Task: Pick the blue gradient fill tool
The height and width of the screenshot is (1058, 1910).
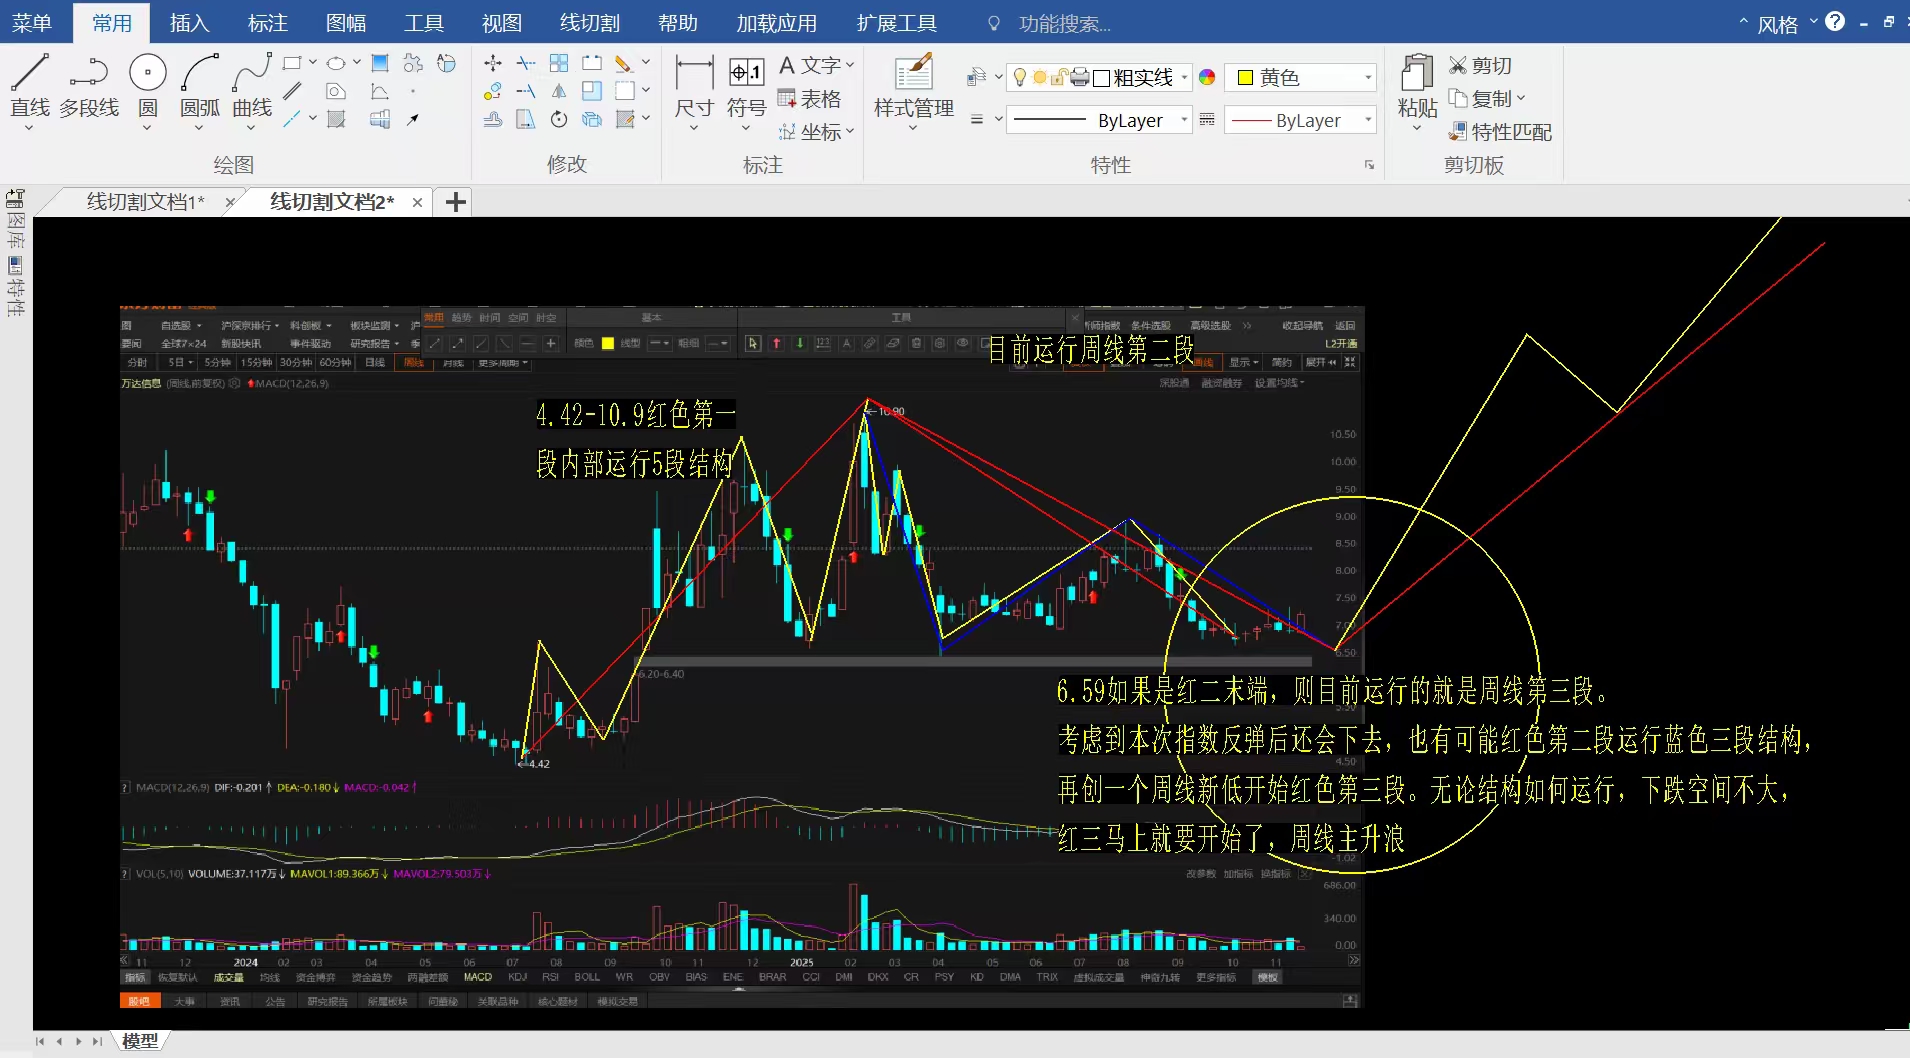Action: pyautogui.click(x=380, y=63)
